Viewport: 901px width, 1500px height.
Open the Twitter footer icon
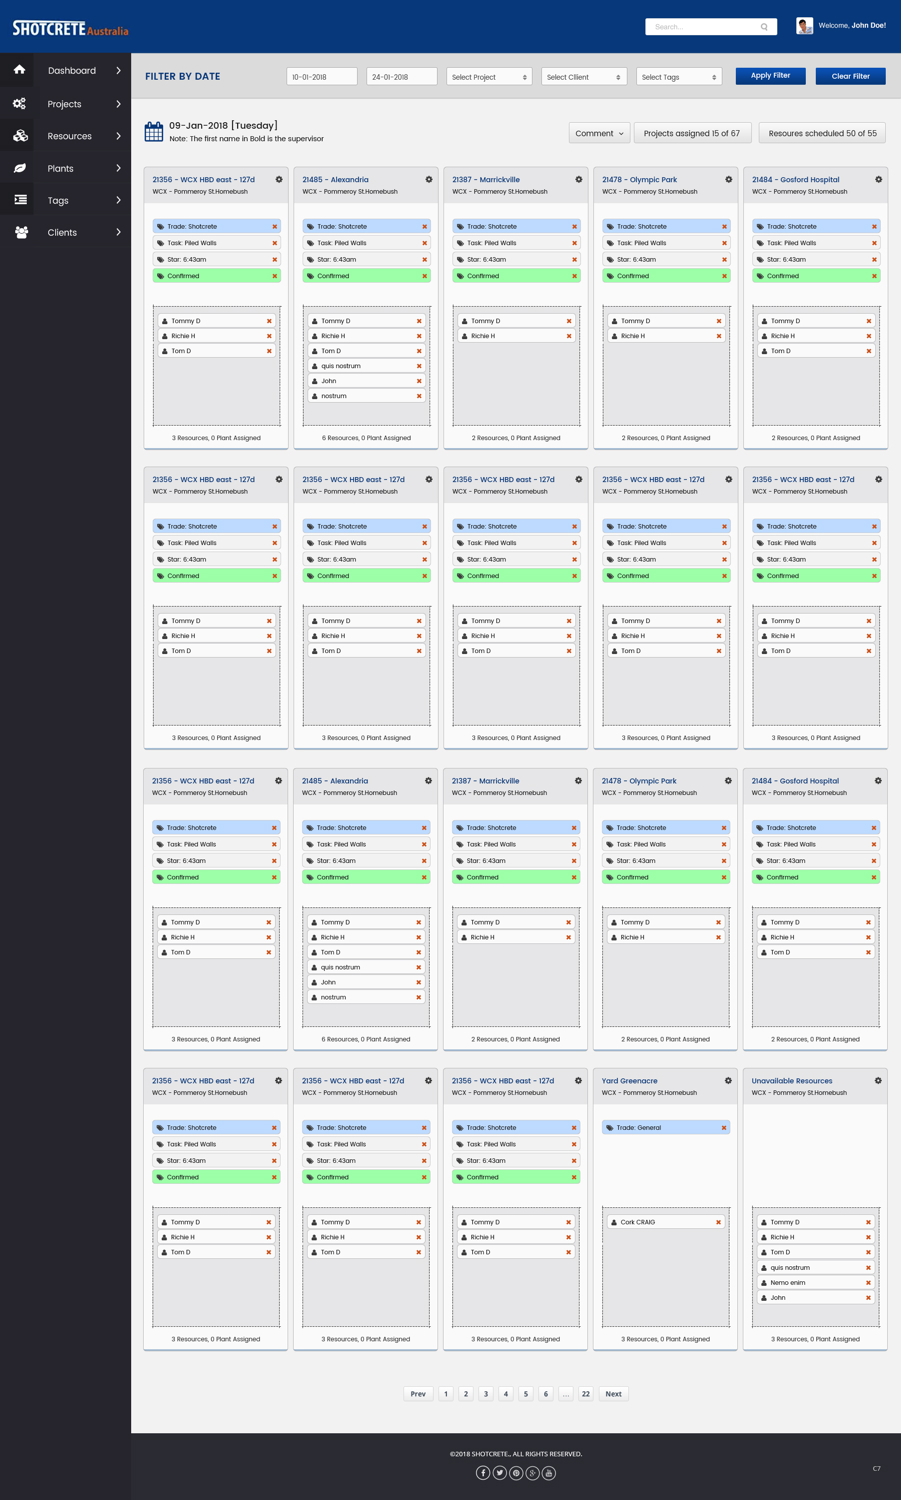[499, 1473]
